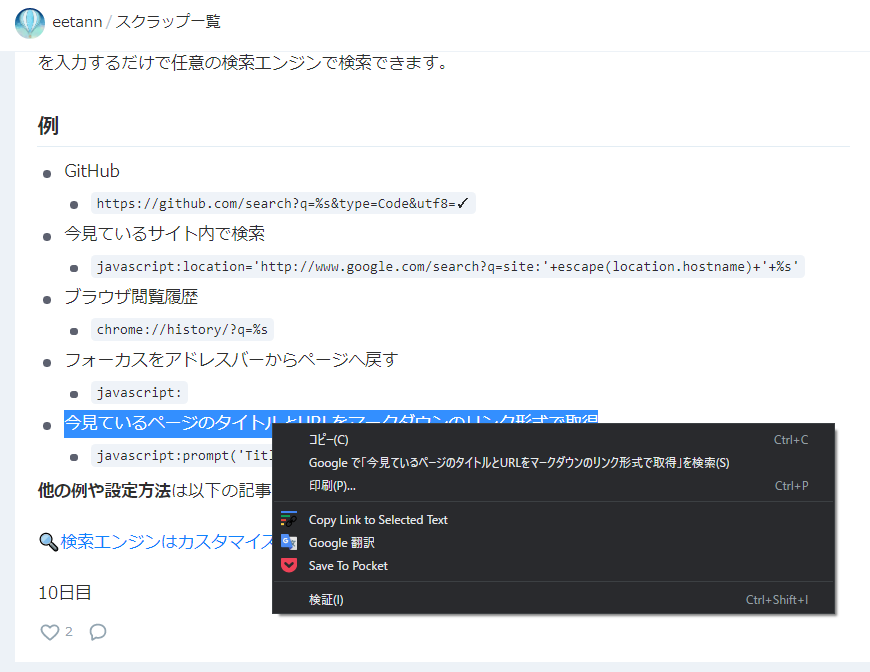
Task: Click the 例 section heading
Action: coord(48,125)
